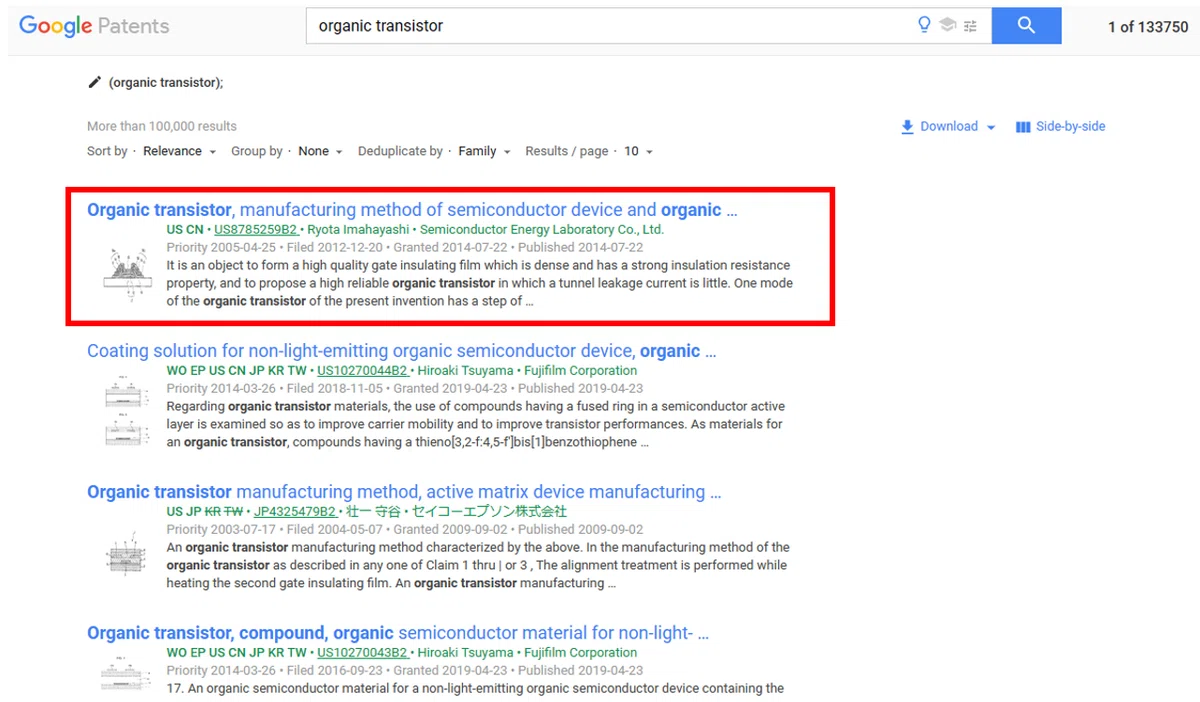Image resolution: width=1200 pixels, height=702 pixels.
Task: Open patent number JP4325479B2 link
Action: (294, 512)
